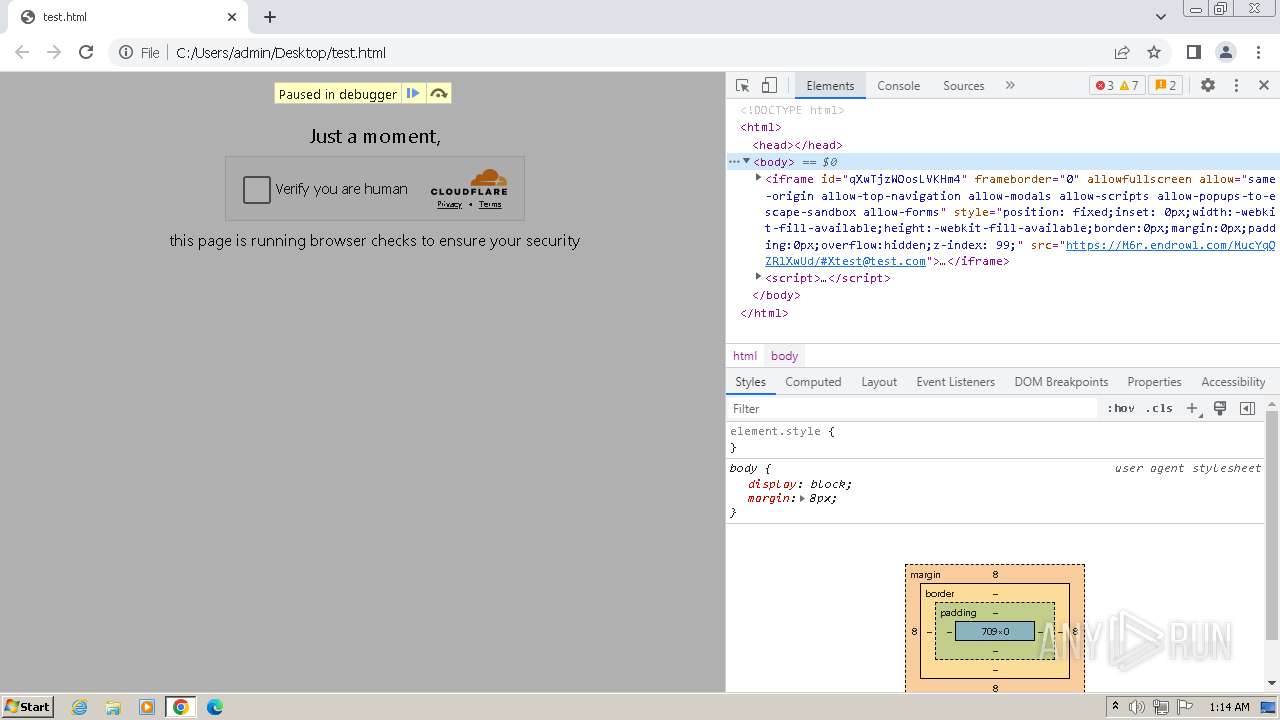Toggle the :hov element state panel
The height and width of the screenshot is (720, 1280).
1121,408
